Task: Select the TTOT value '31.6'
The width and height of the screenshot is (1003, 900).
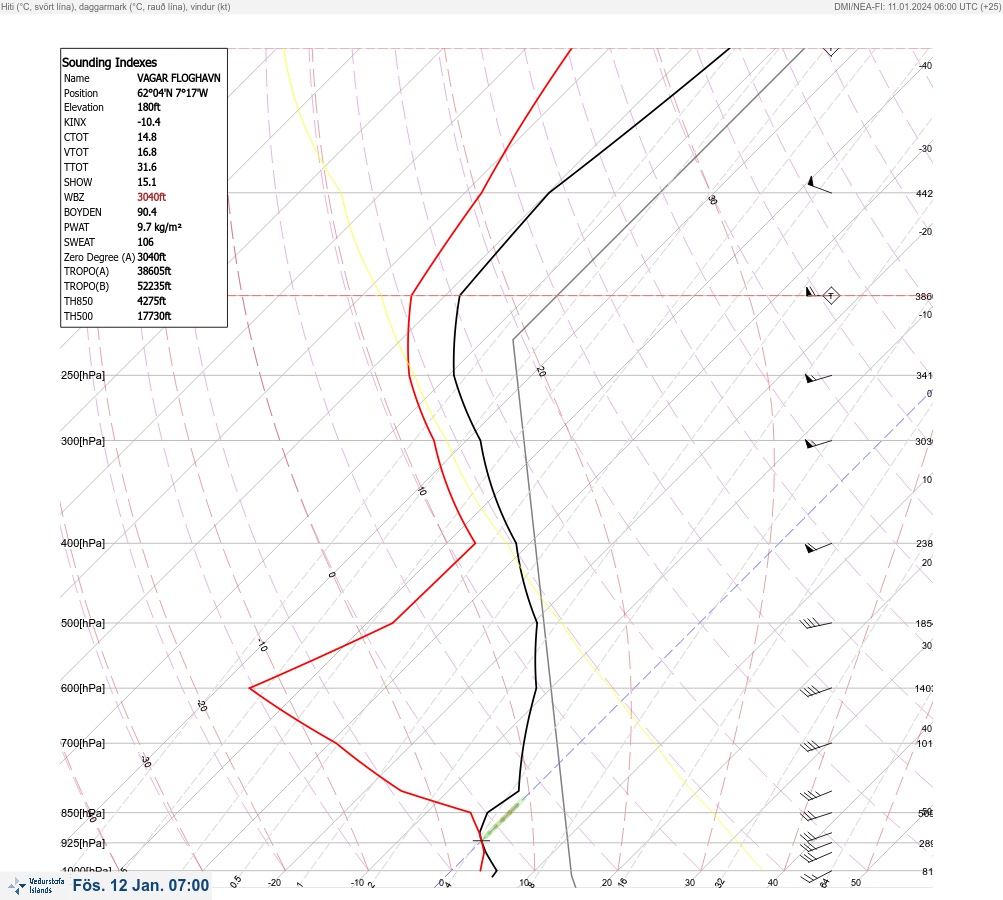Action: (146, 167)
